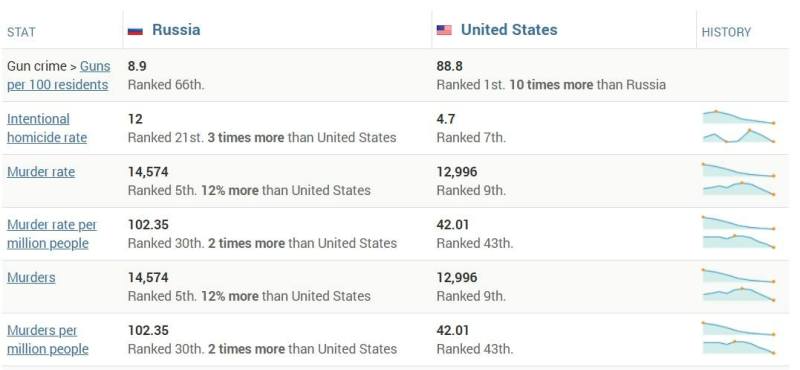This screenshot has height=370, width=800.
Task: Click the STAT column header
Action: tap(21, 32)
